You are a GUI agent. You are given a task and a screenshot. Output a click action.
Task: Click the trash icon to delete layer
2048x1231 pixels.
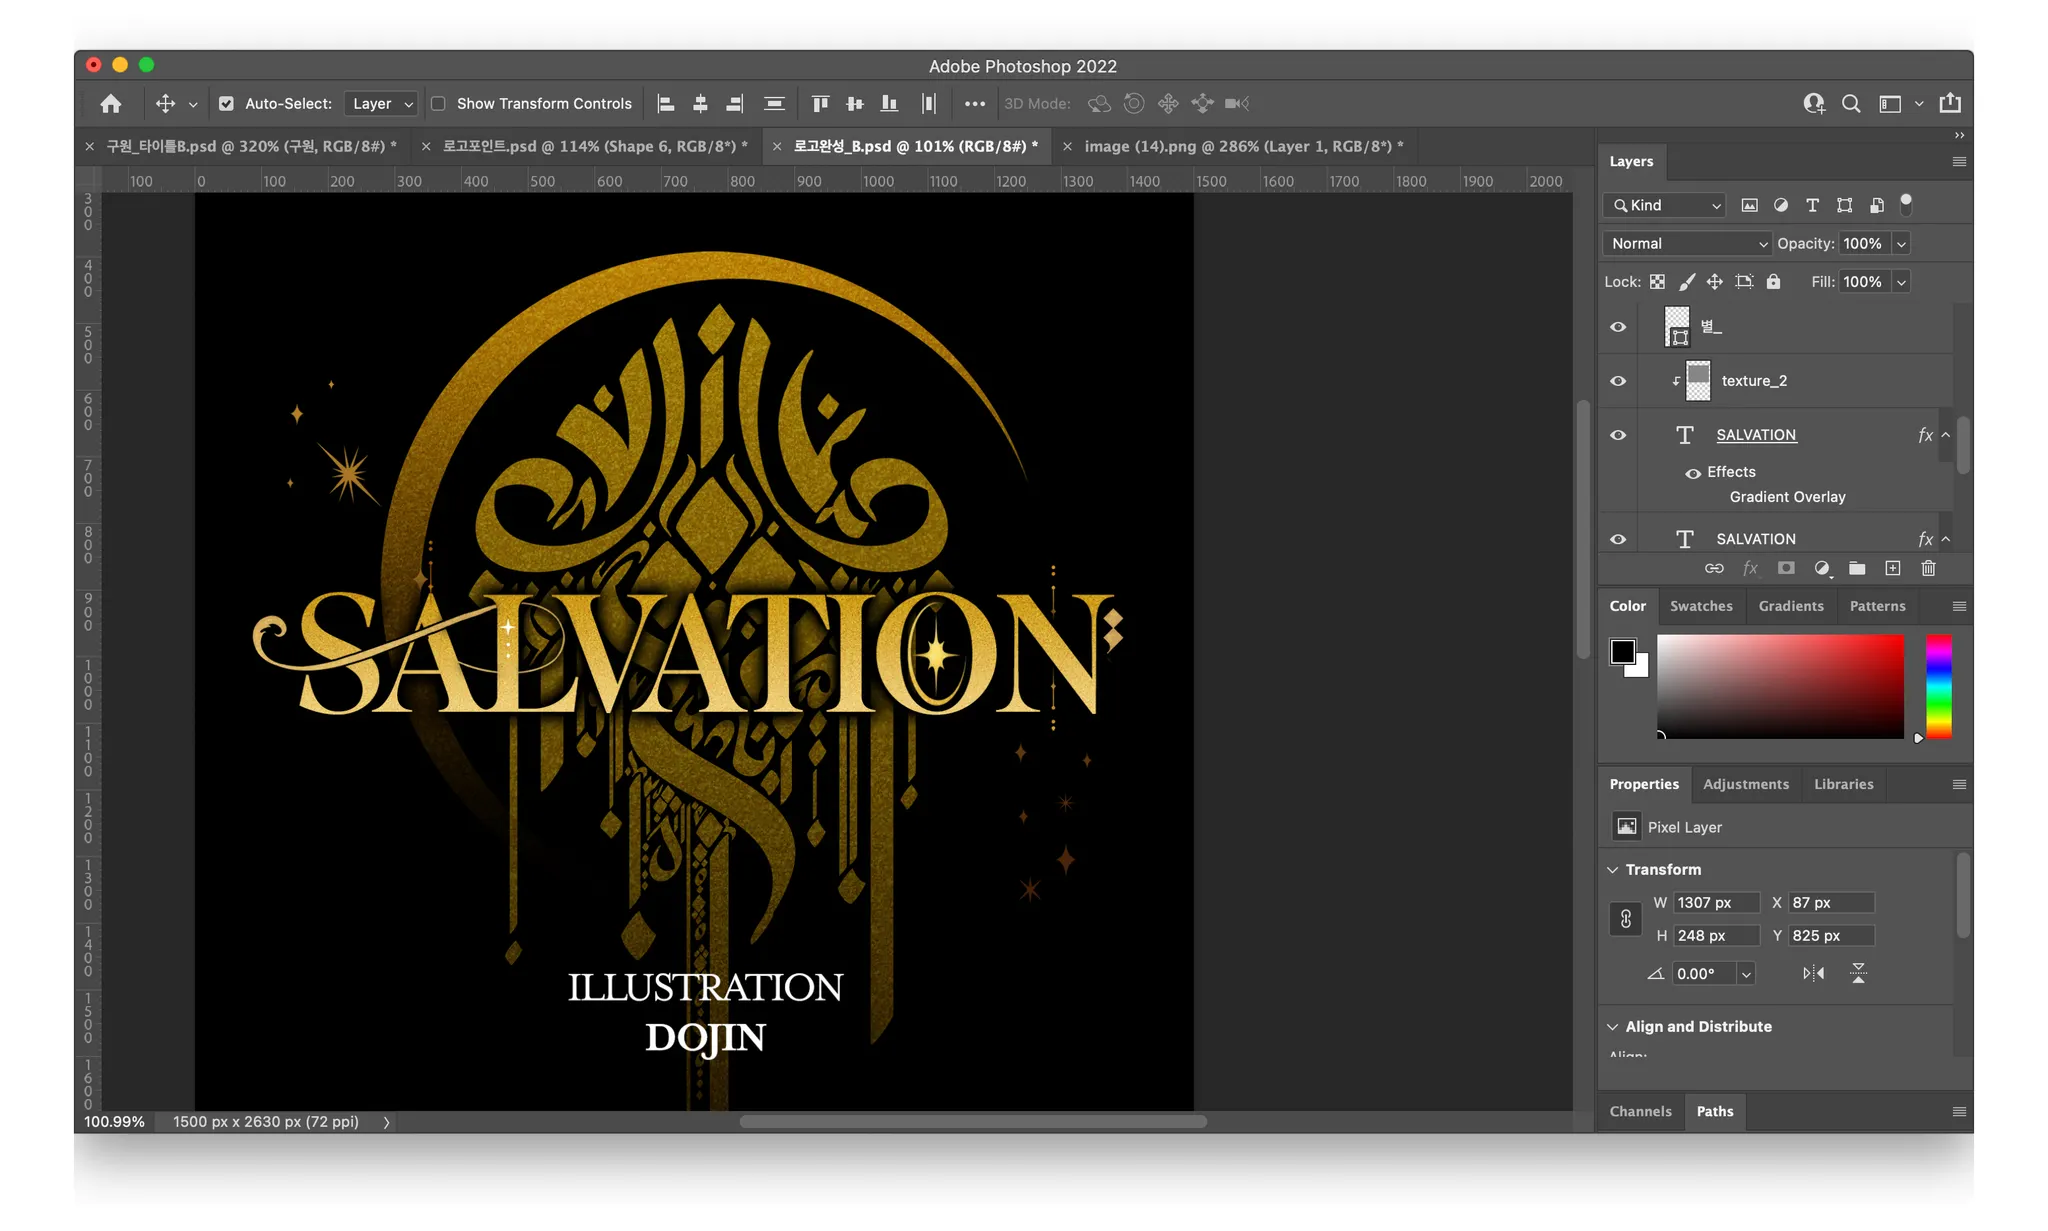[1928, 569]
